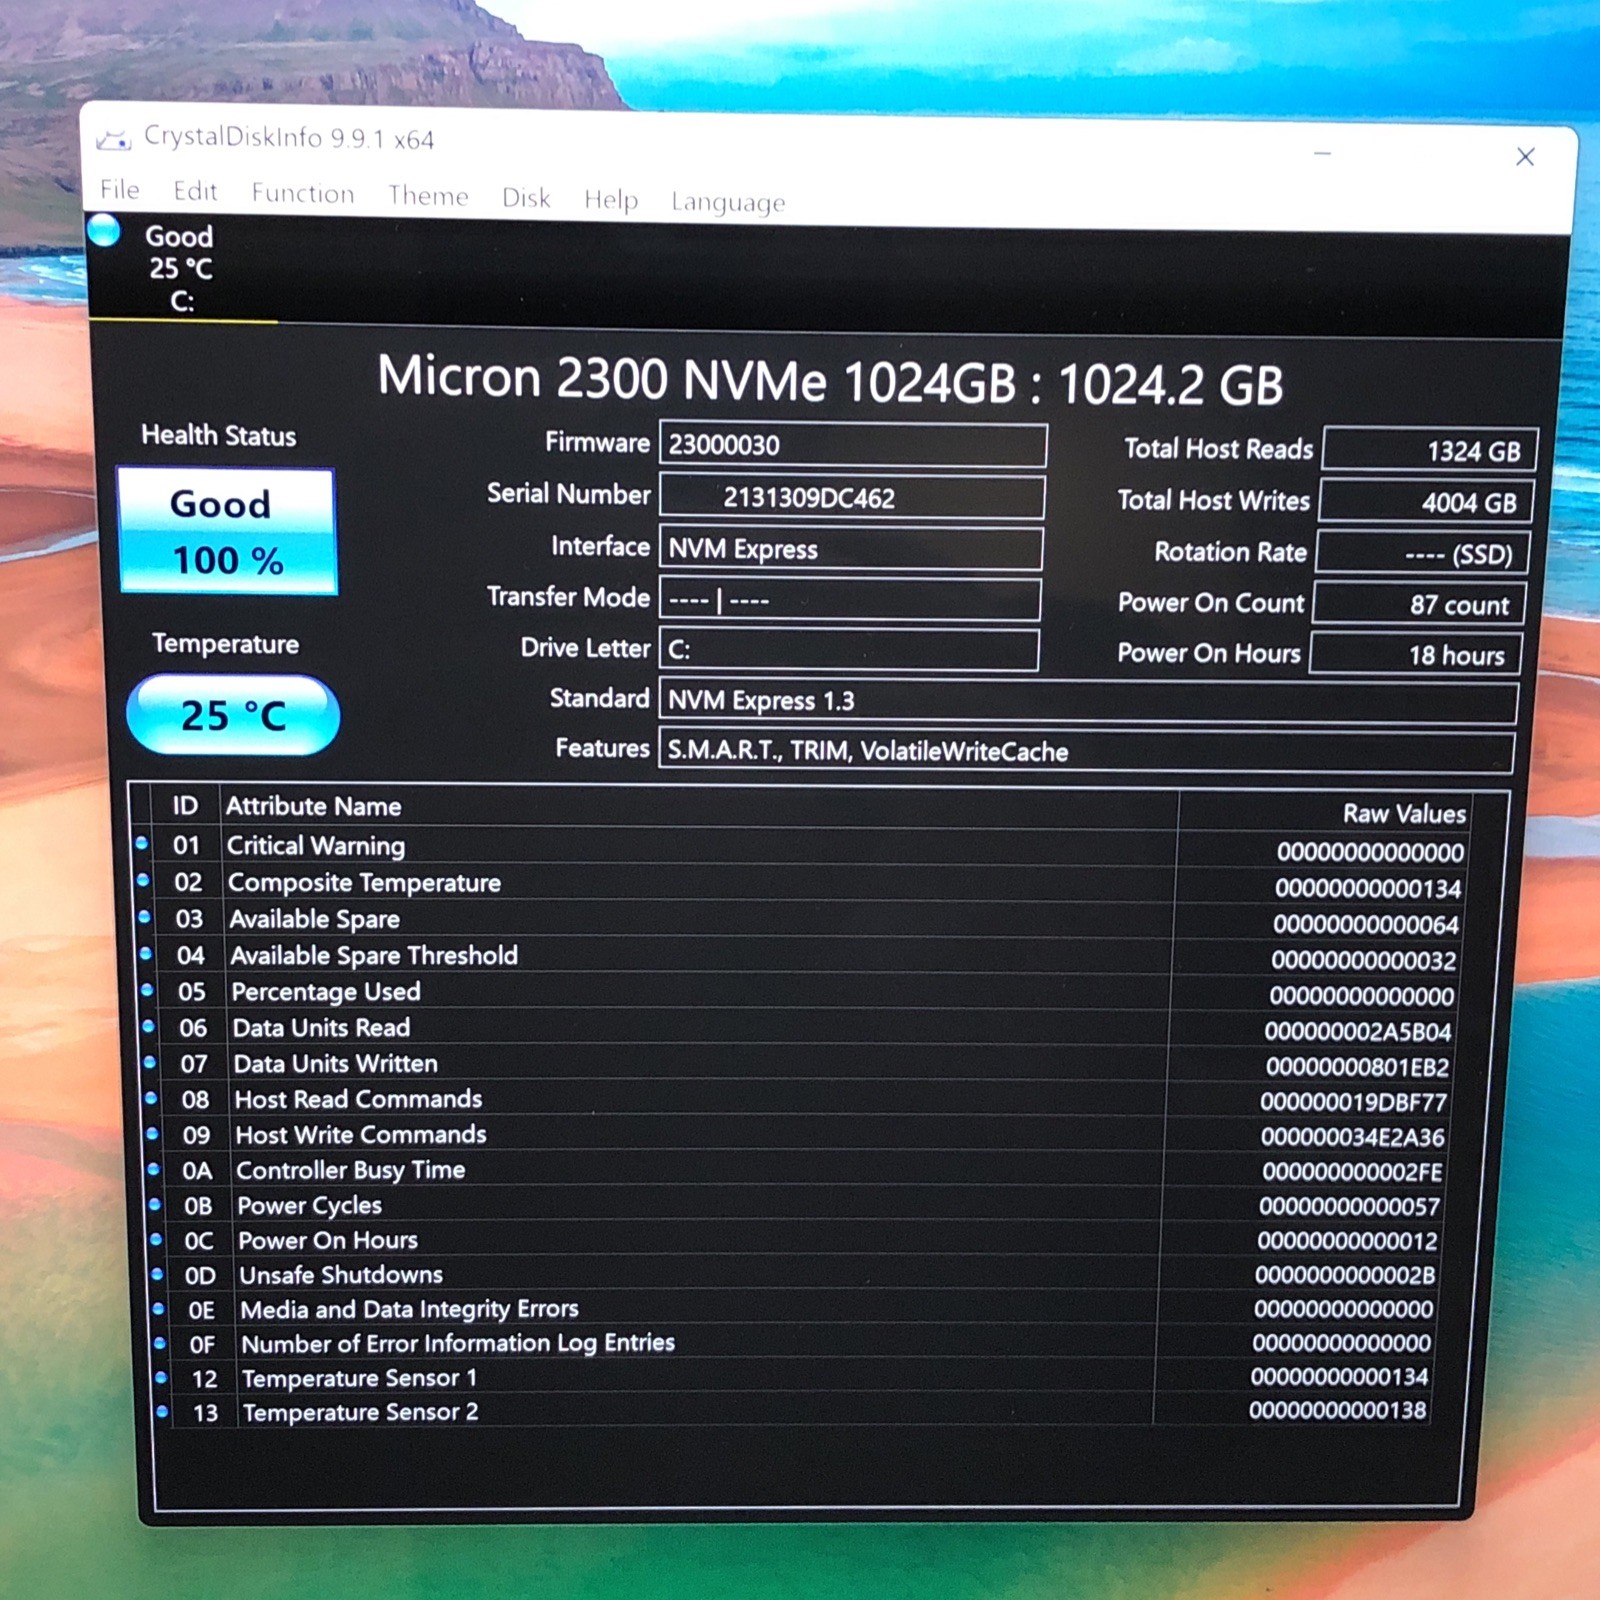1600x1600 pixels.
Task: Click Power On Count value 87 count
Action: 1419,604
